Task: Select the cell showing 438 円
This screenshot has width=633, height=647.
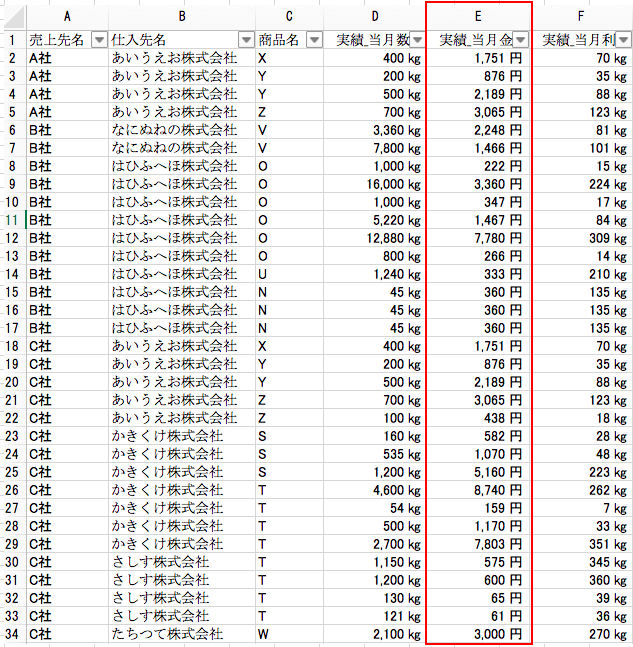Action: tap(478, 418)
